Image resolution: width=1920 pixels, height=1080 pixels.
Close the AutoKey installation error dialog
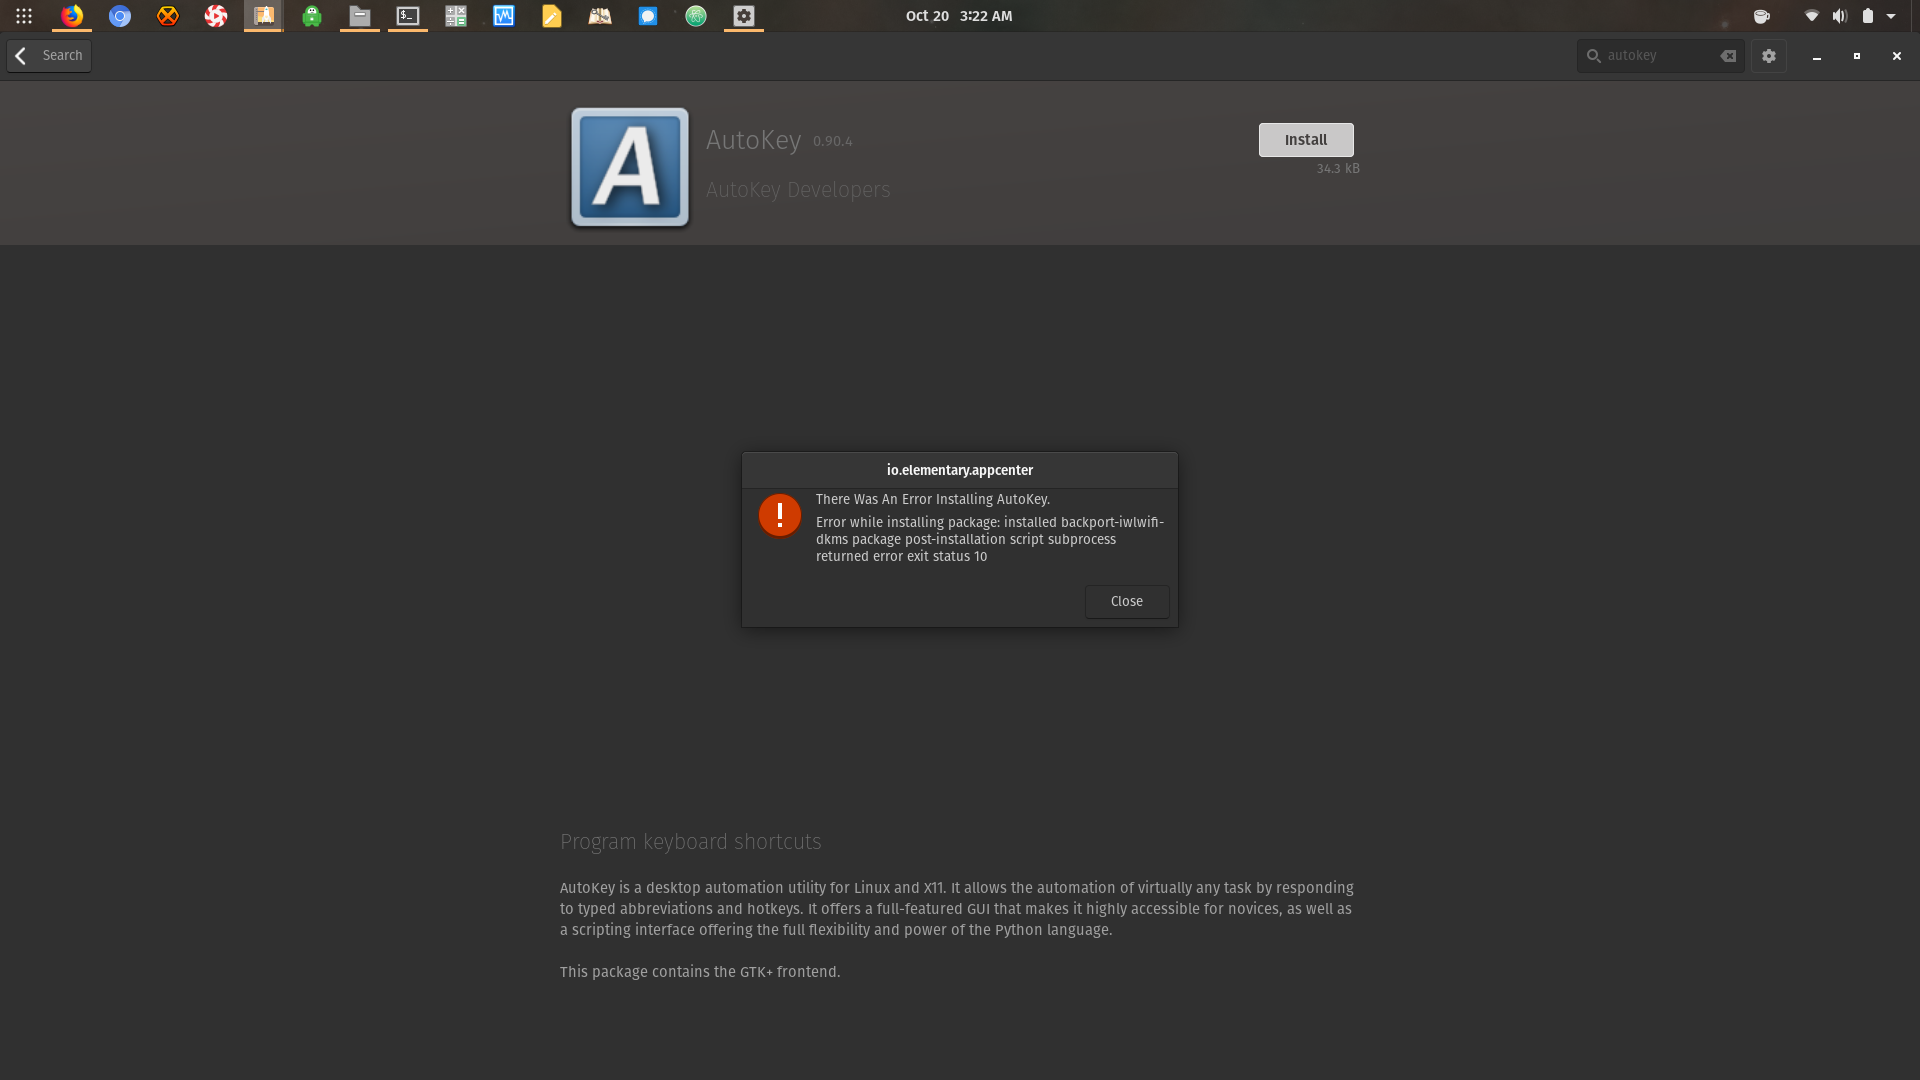pyautogui.click(x=1126, y=601)
